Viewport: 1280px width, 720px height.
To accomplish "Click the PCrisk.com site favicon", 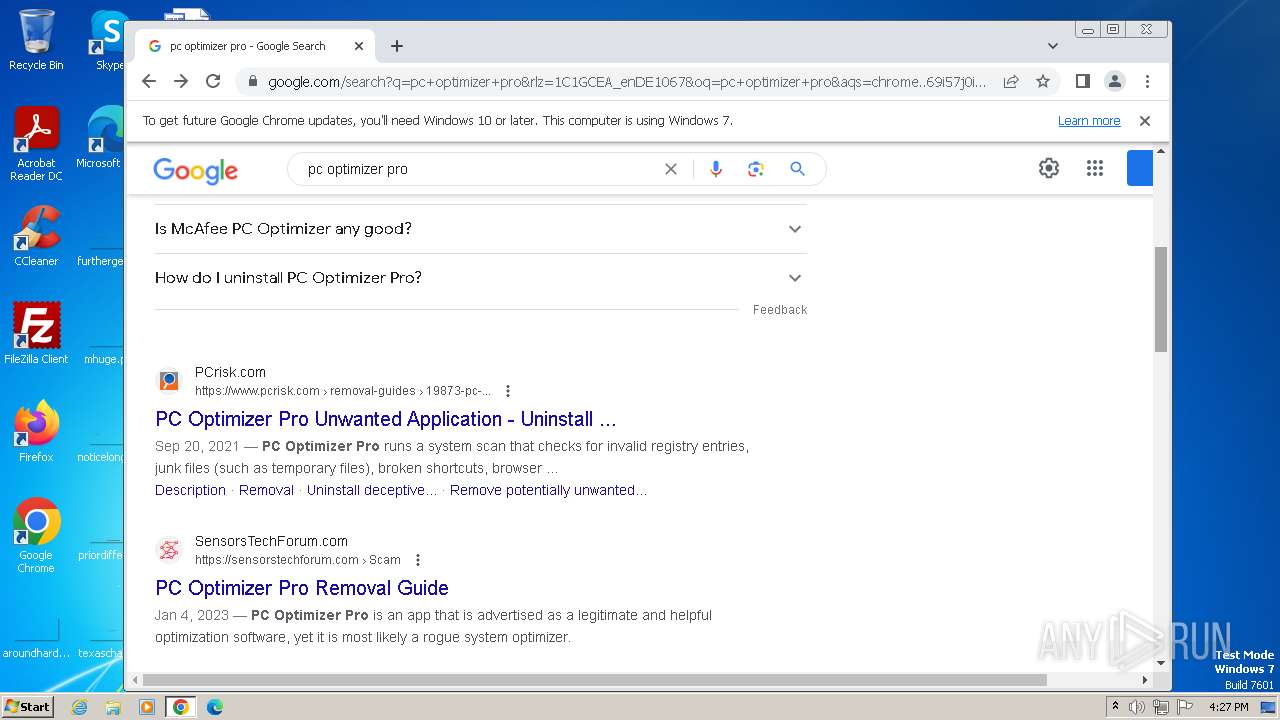I will click(x=169, y=381).
